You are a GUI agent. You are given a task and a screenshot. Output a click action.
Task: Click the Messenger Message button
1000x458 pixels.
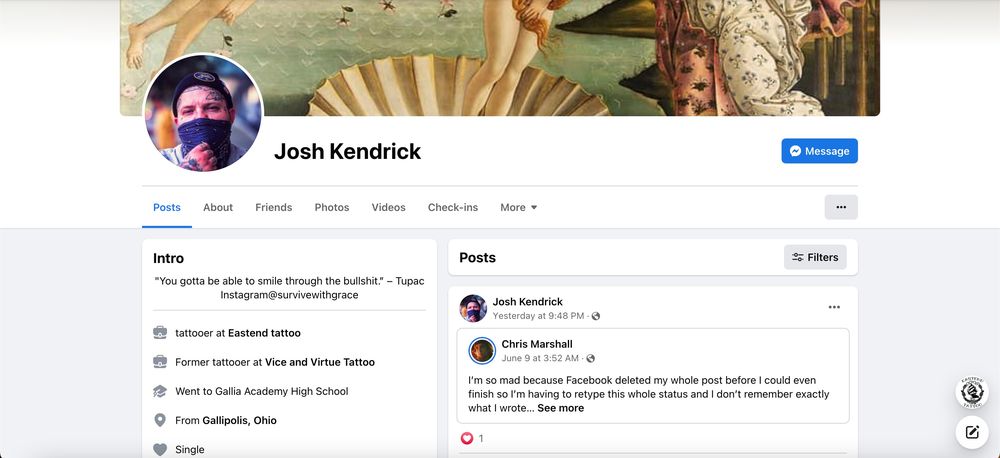point(819,151)
